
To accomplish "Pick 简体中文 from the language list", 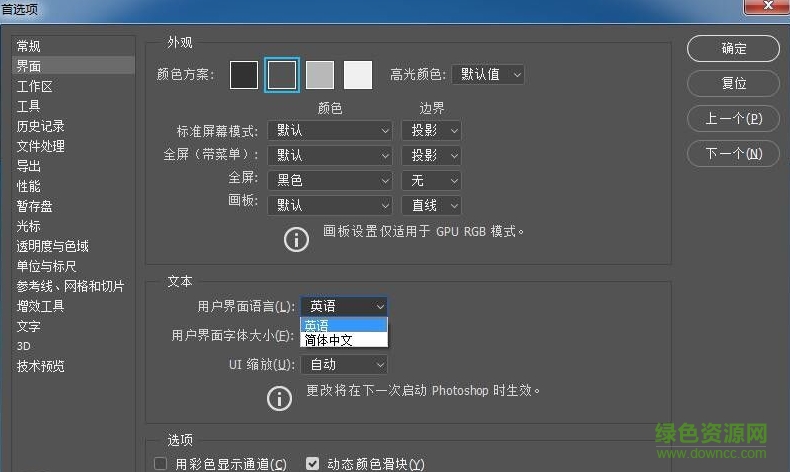I will click(344, 340).
